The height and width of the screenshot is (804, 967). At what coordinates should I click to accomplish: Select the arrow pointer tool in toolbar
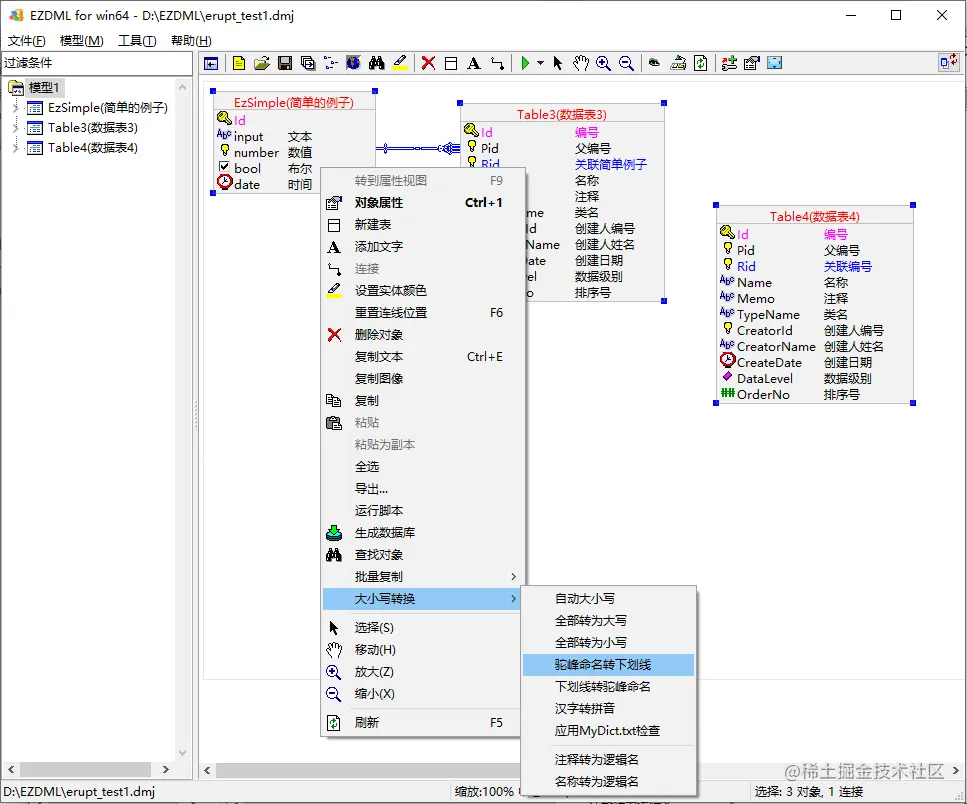click(558, 63)
